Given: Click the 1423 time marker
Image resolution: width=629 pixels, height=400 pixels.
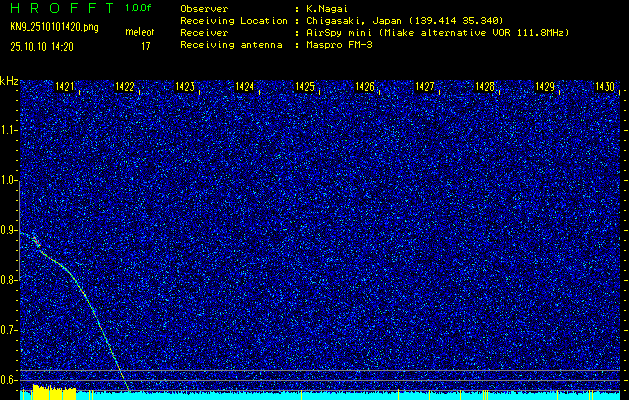Looking at the screenshot, I should pos(185,87).
